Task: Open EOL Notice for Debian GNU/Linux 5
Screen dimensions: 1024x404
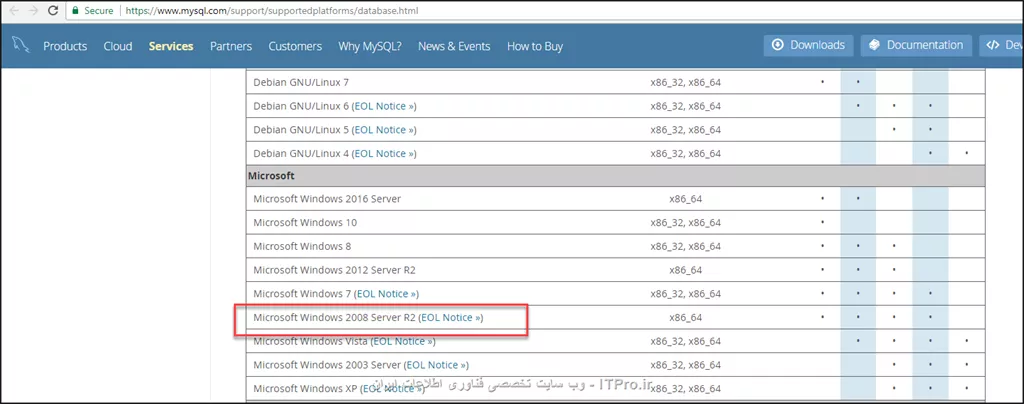Action: click(x=385, y=130)
